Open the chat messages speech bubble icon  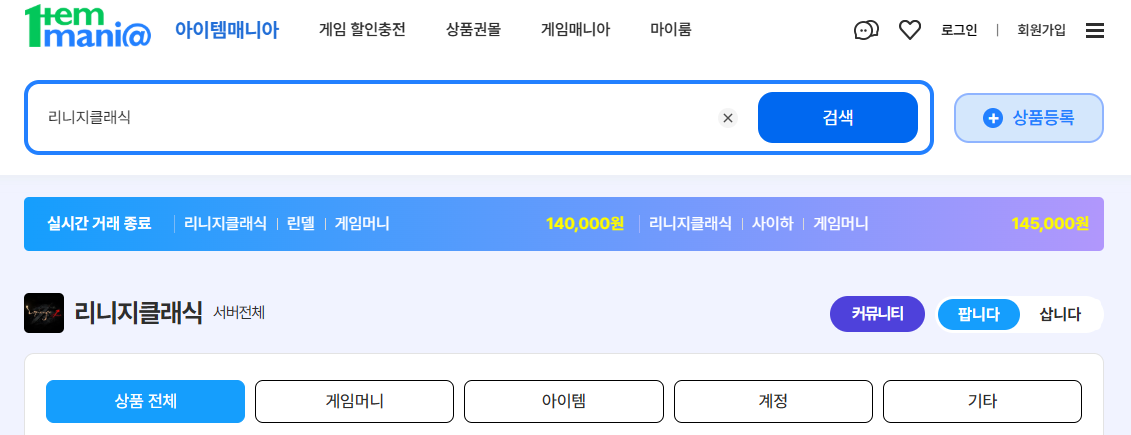(866, 30)
